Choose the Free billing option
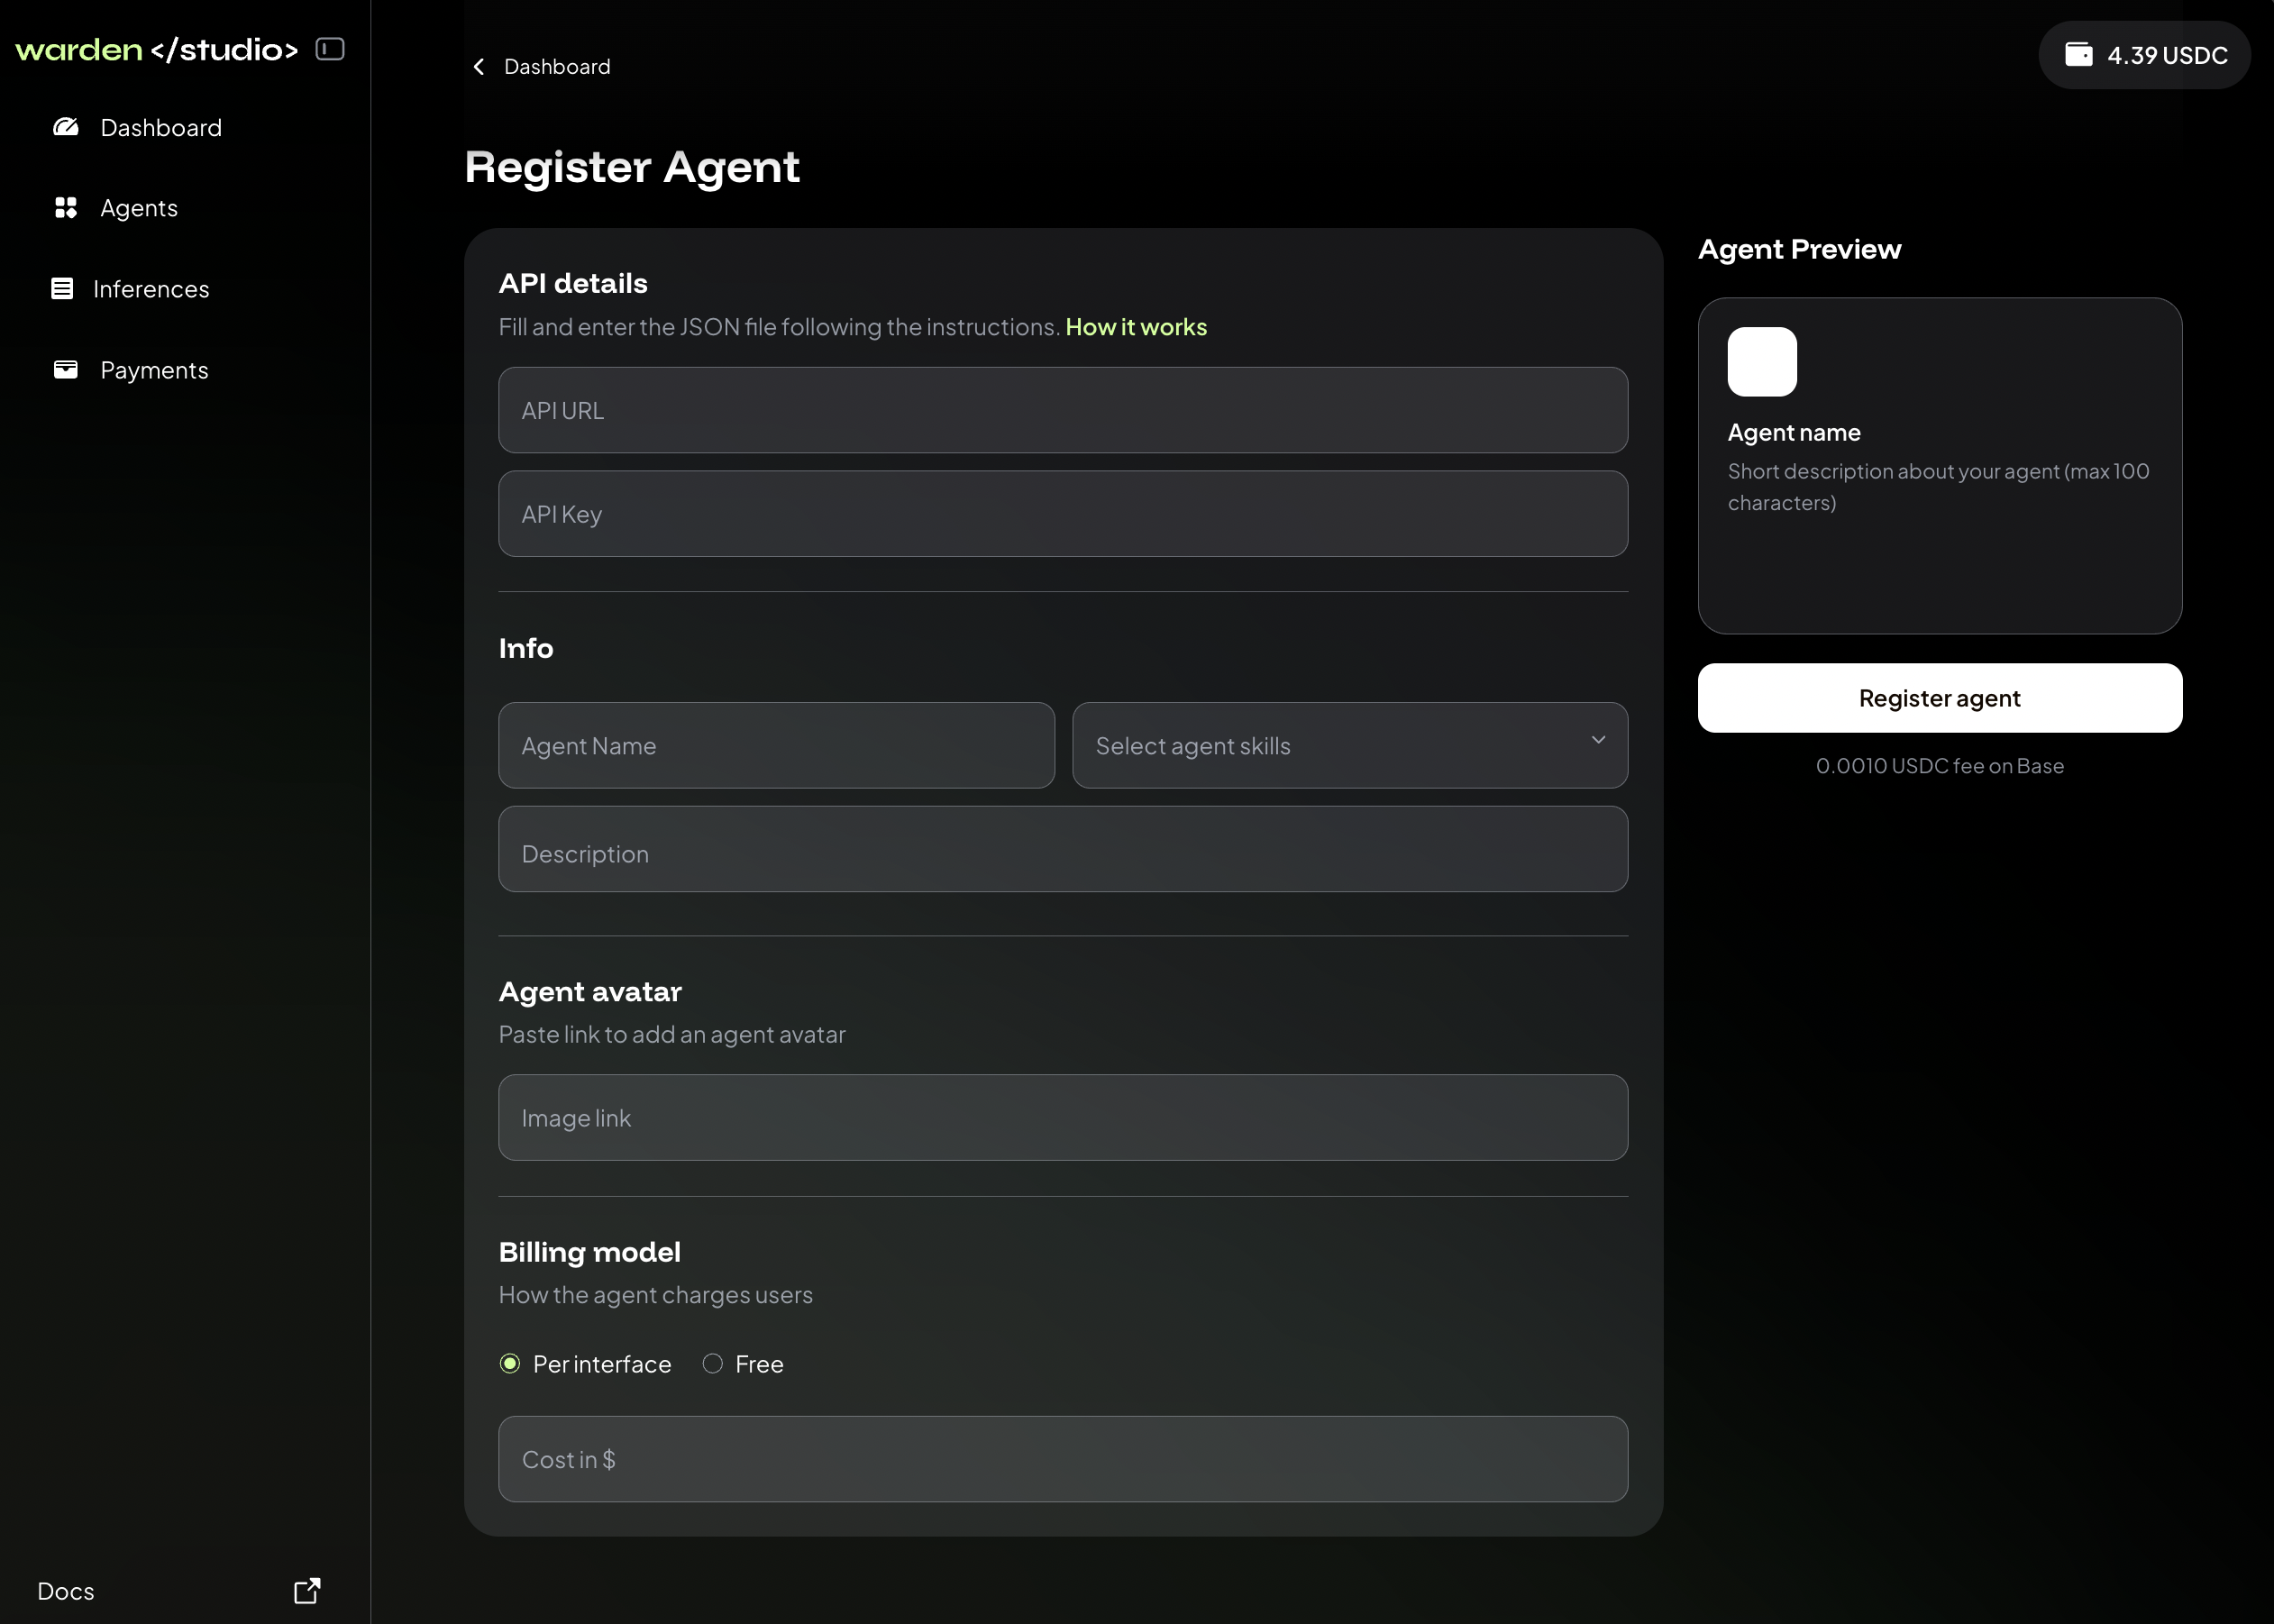Image resolution: width=2274 pixels, height=1624 pixels. tap(712, 1363)
